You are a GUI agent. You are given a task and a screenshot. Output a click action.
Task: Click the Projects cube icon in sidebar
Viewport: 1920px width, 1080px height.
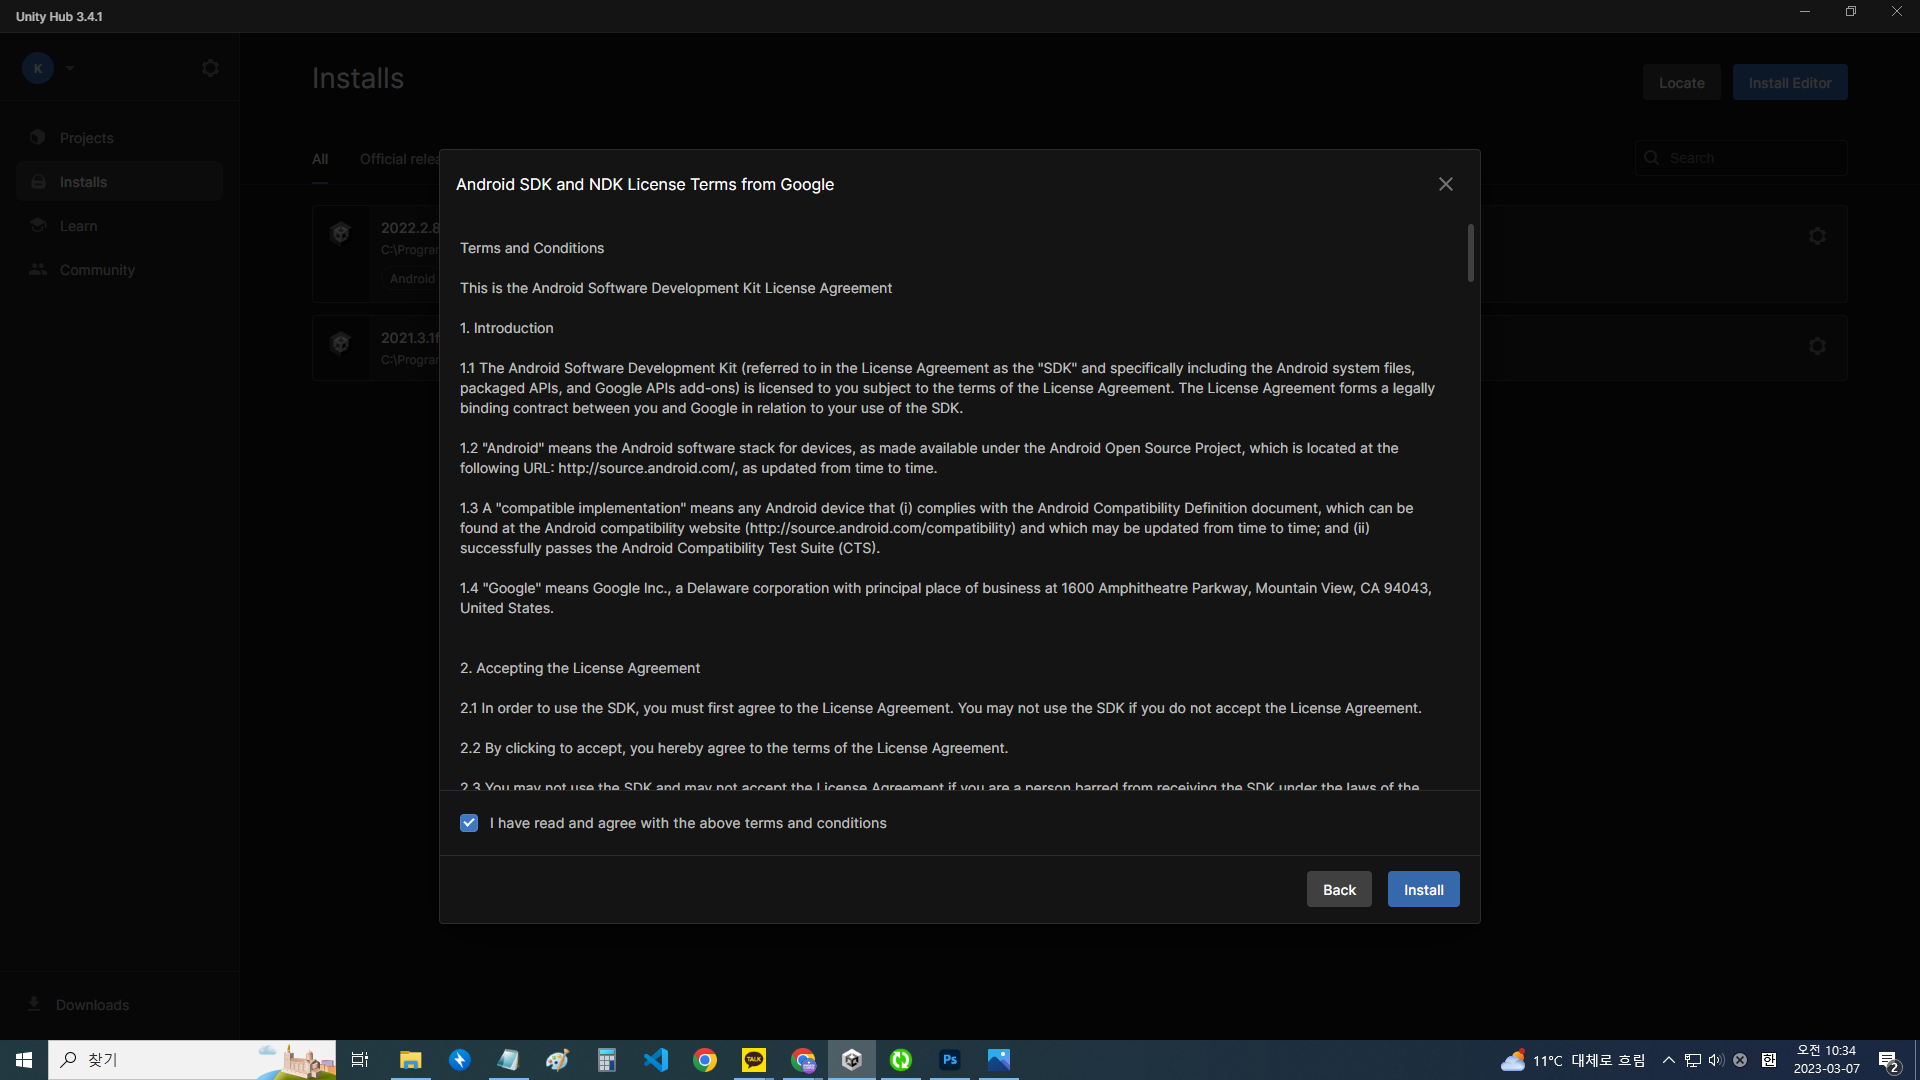(38, 137)
